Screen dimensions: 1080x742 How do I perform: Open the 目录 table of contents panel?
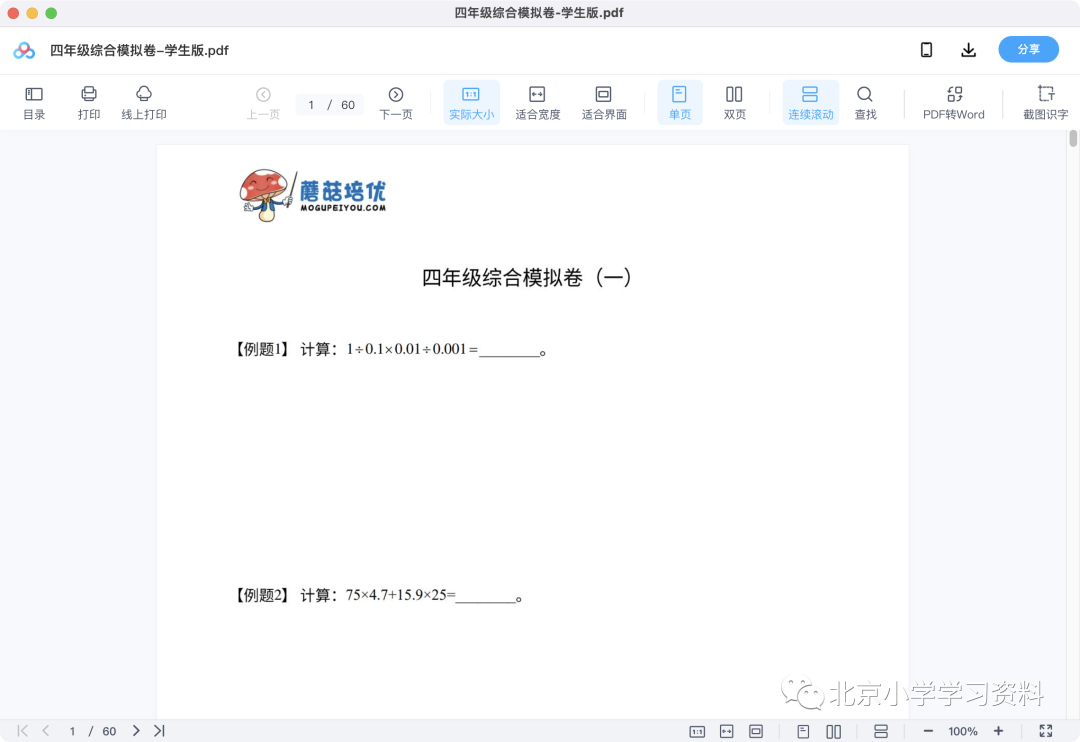pos(34,102)
